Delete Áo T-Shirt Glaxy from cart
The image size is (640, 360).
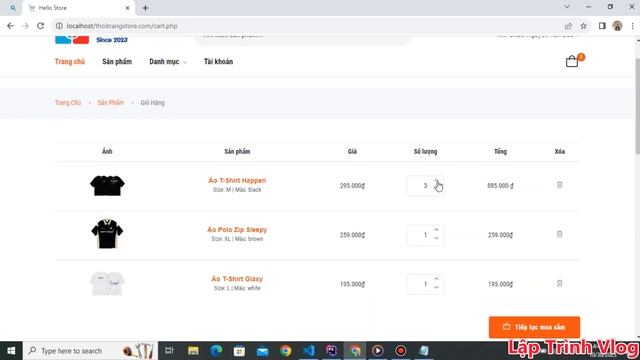[x=560, y=283]
